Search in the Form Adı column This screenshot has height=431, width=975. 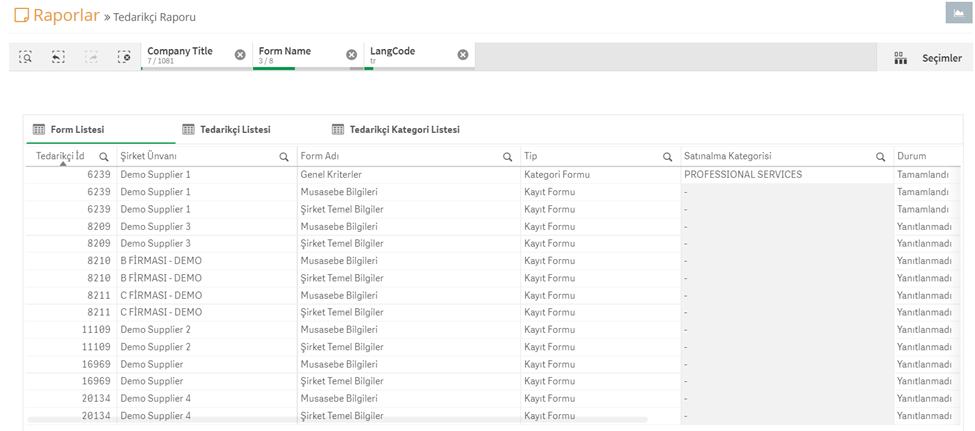(x=508, y=157)
